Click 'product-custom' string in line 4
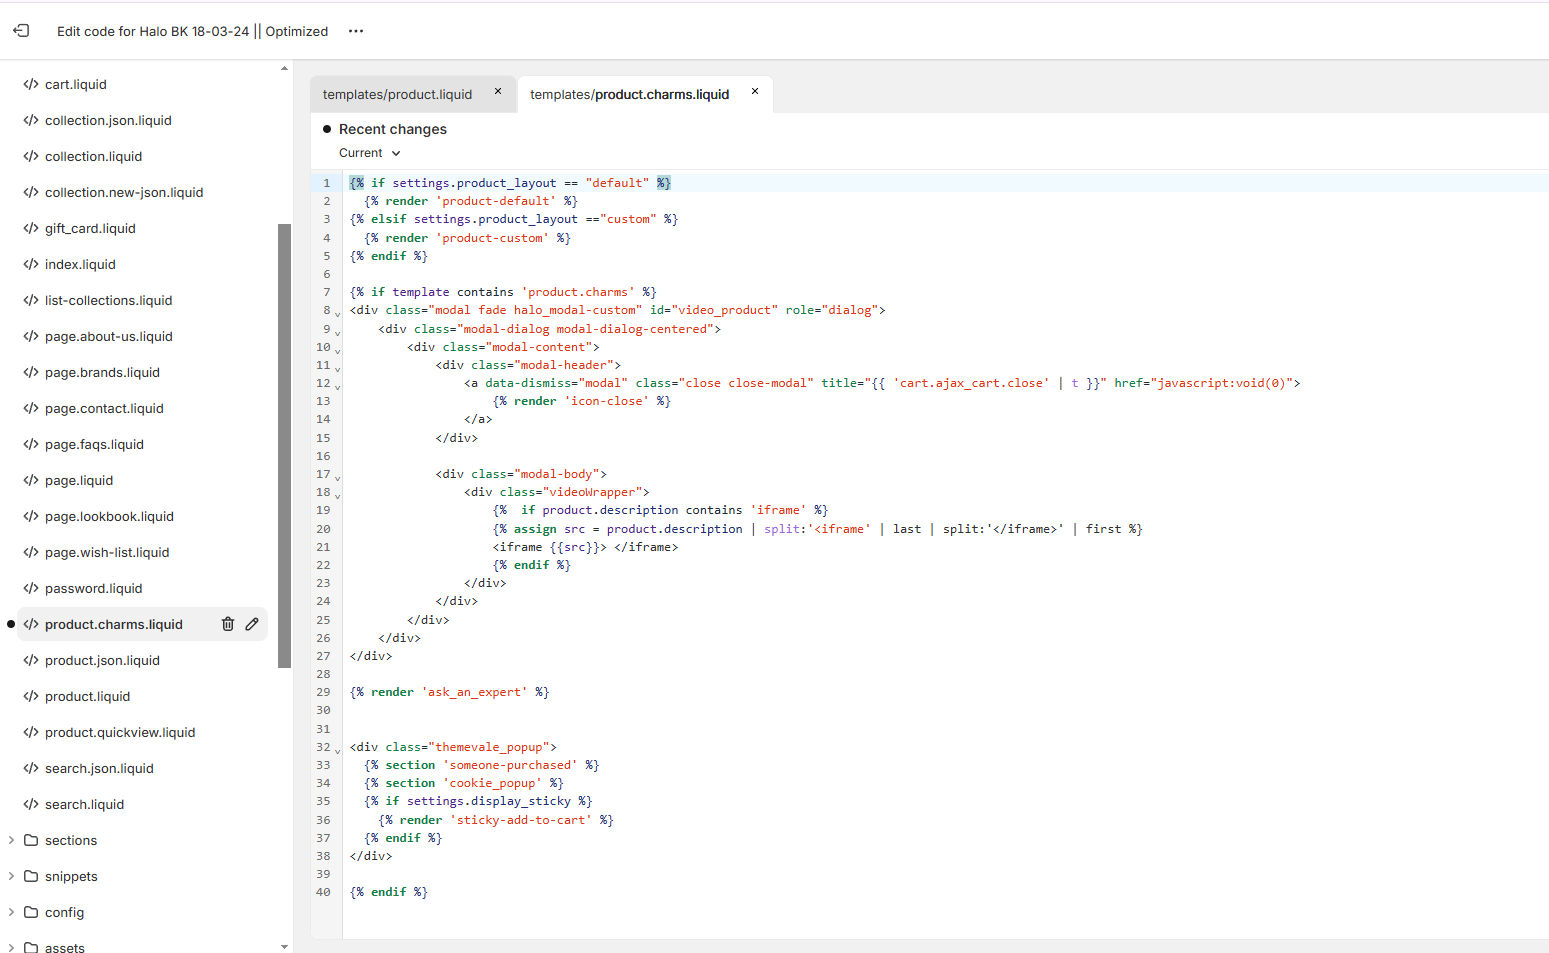This screenshot has width=1549, height=953. 493,238
